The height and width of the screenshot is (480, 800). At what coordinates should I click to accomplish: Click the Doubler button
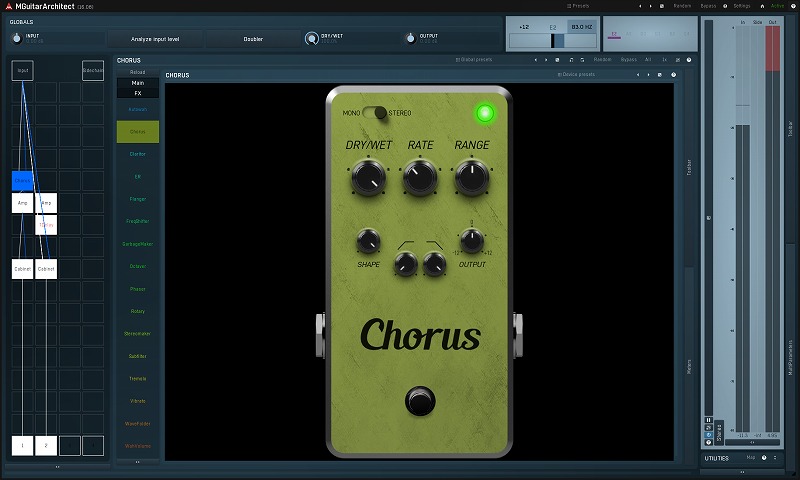click(253, 39)
